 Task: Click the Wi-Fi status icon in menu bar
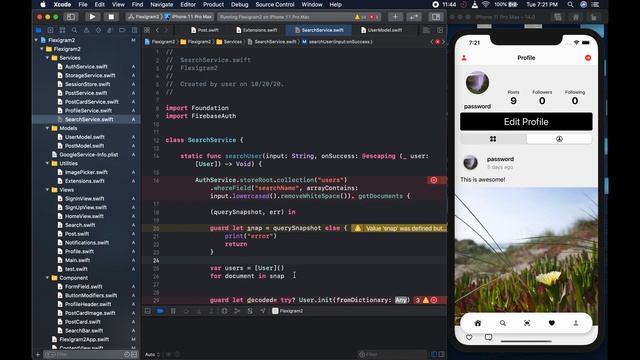point(485,4)
